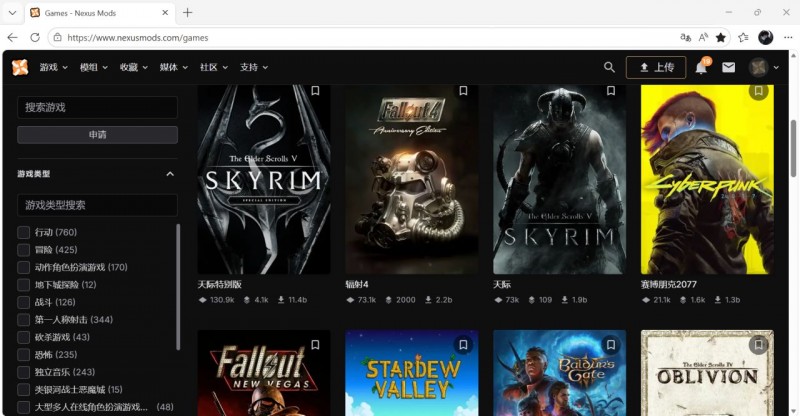Click the page vertical scrollbar
The height and width of the screenshot is (416, 800).
coord(793,148)
